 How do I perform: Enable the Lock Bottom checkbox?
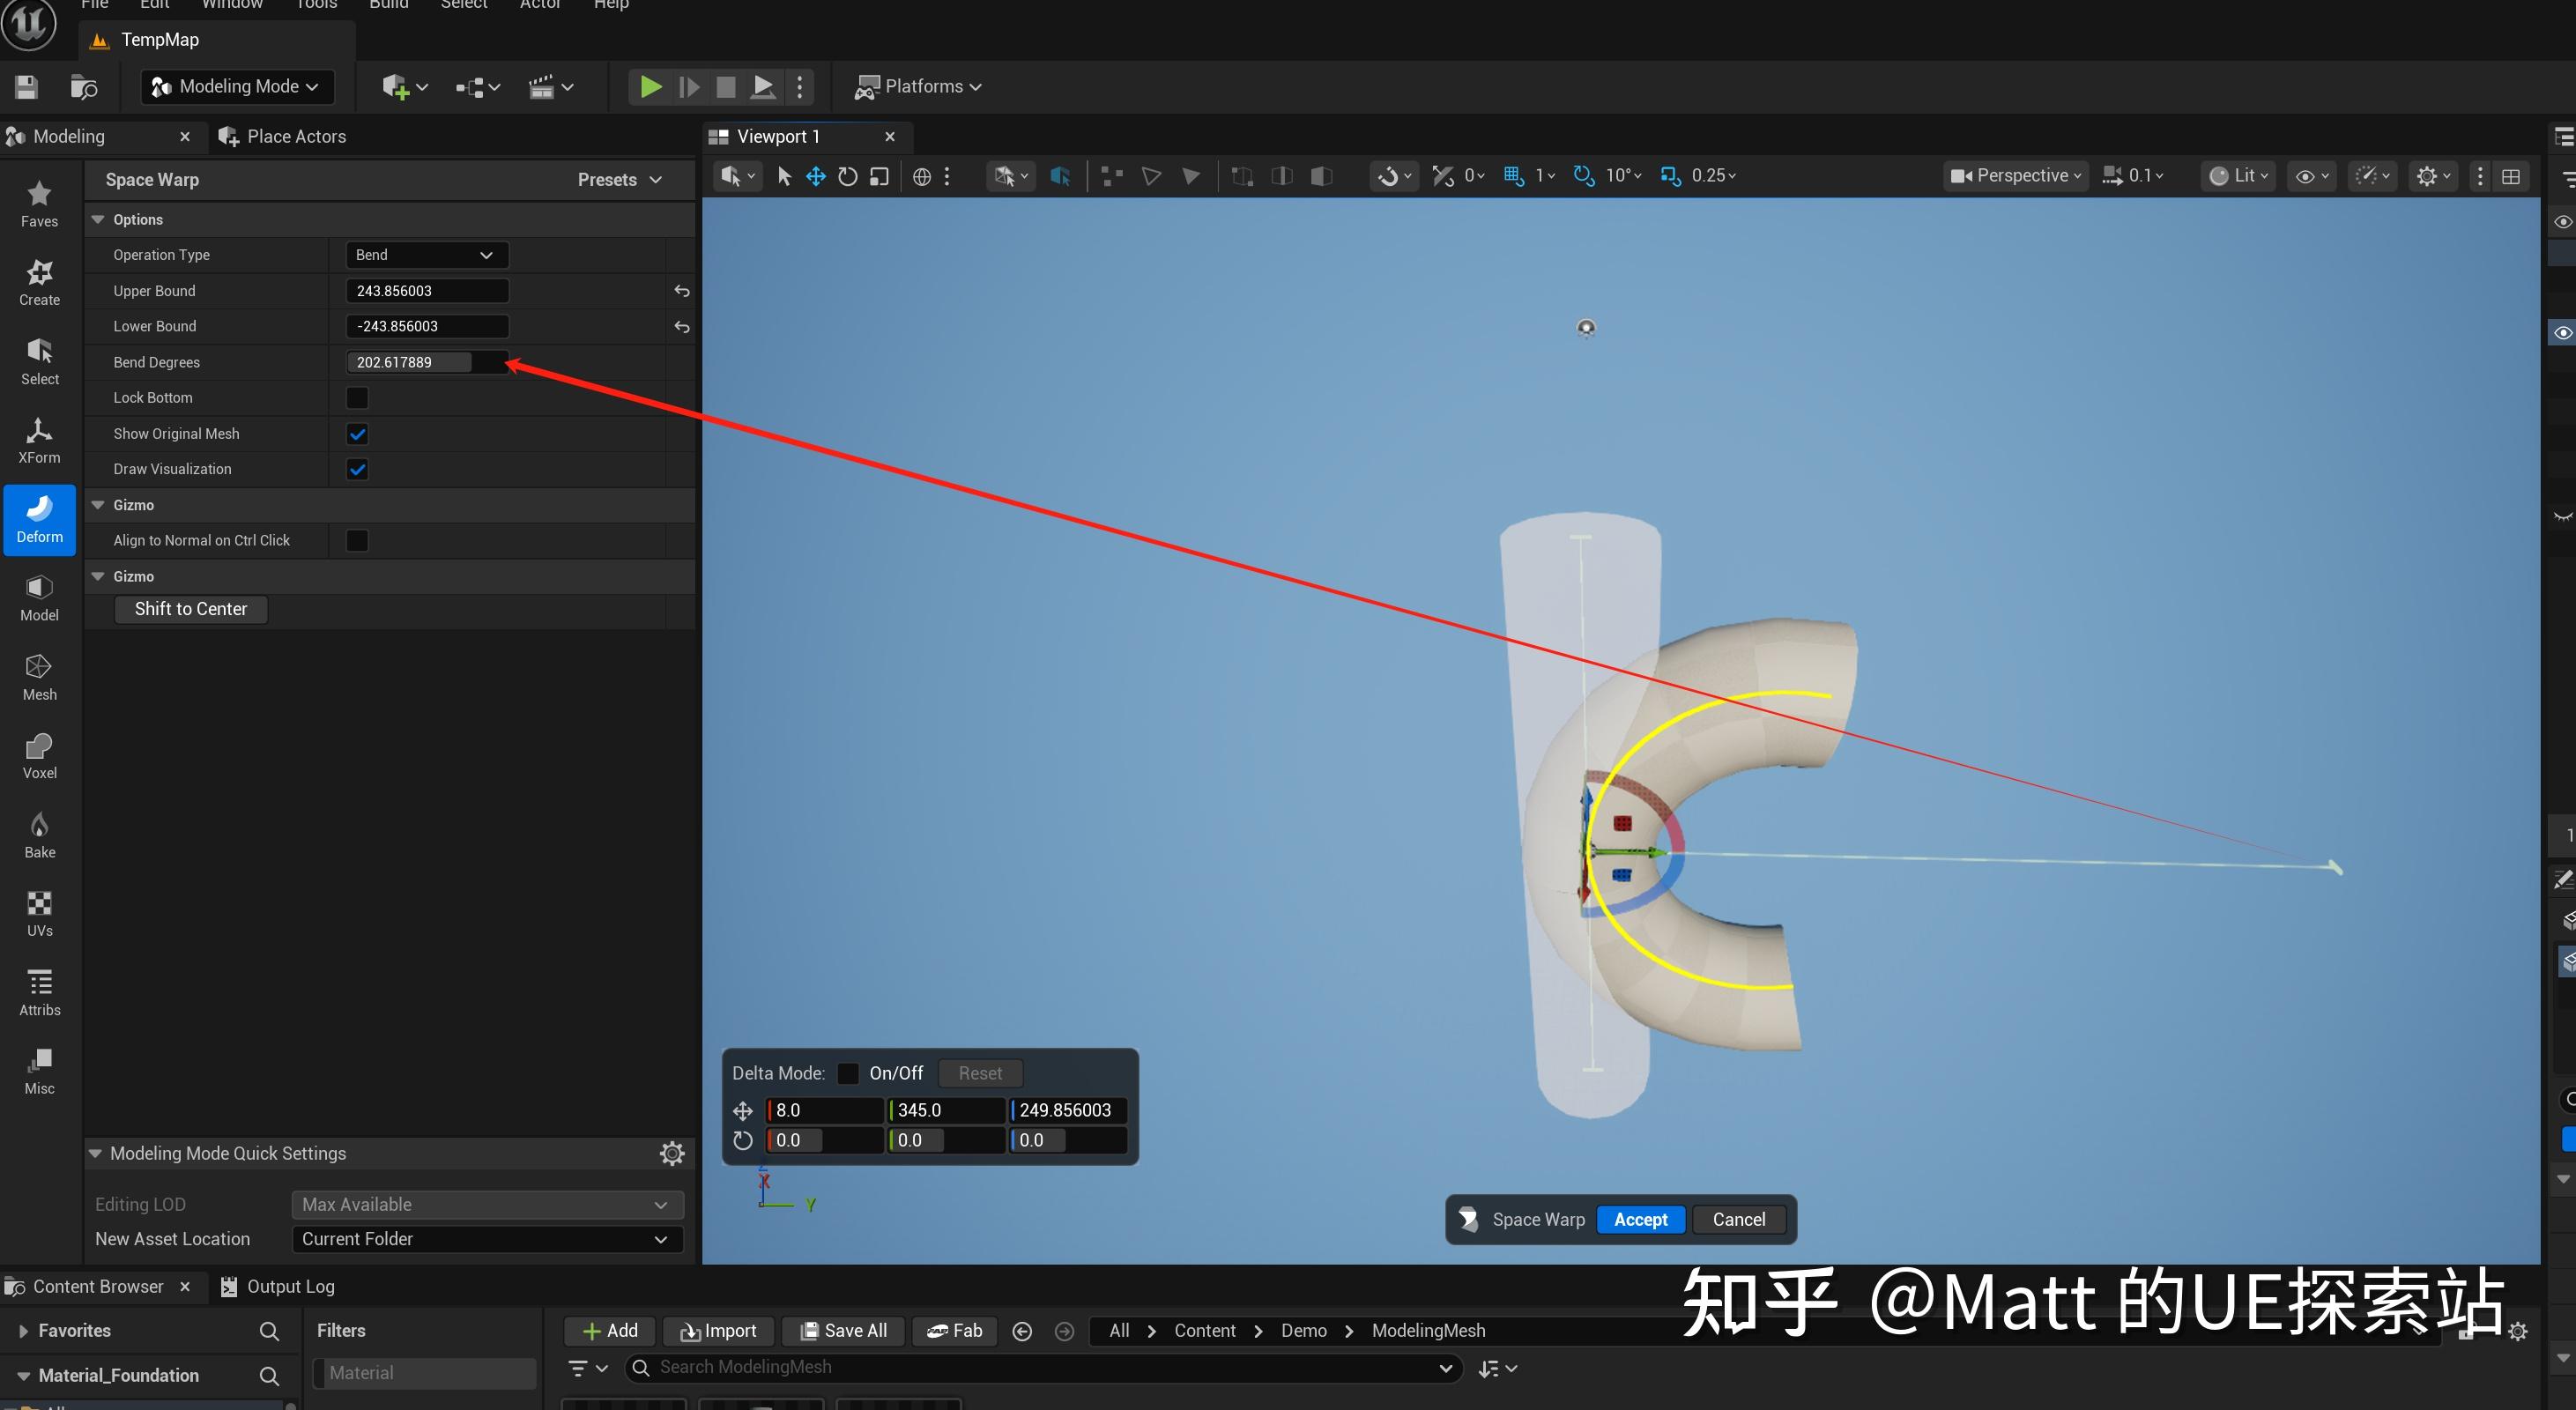point(356,397)
